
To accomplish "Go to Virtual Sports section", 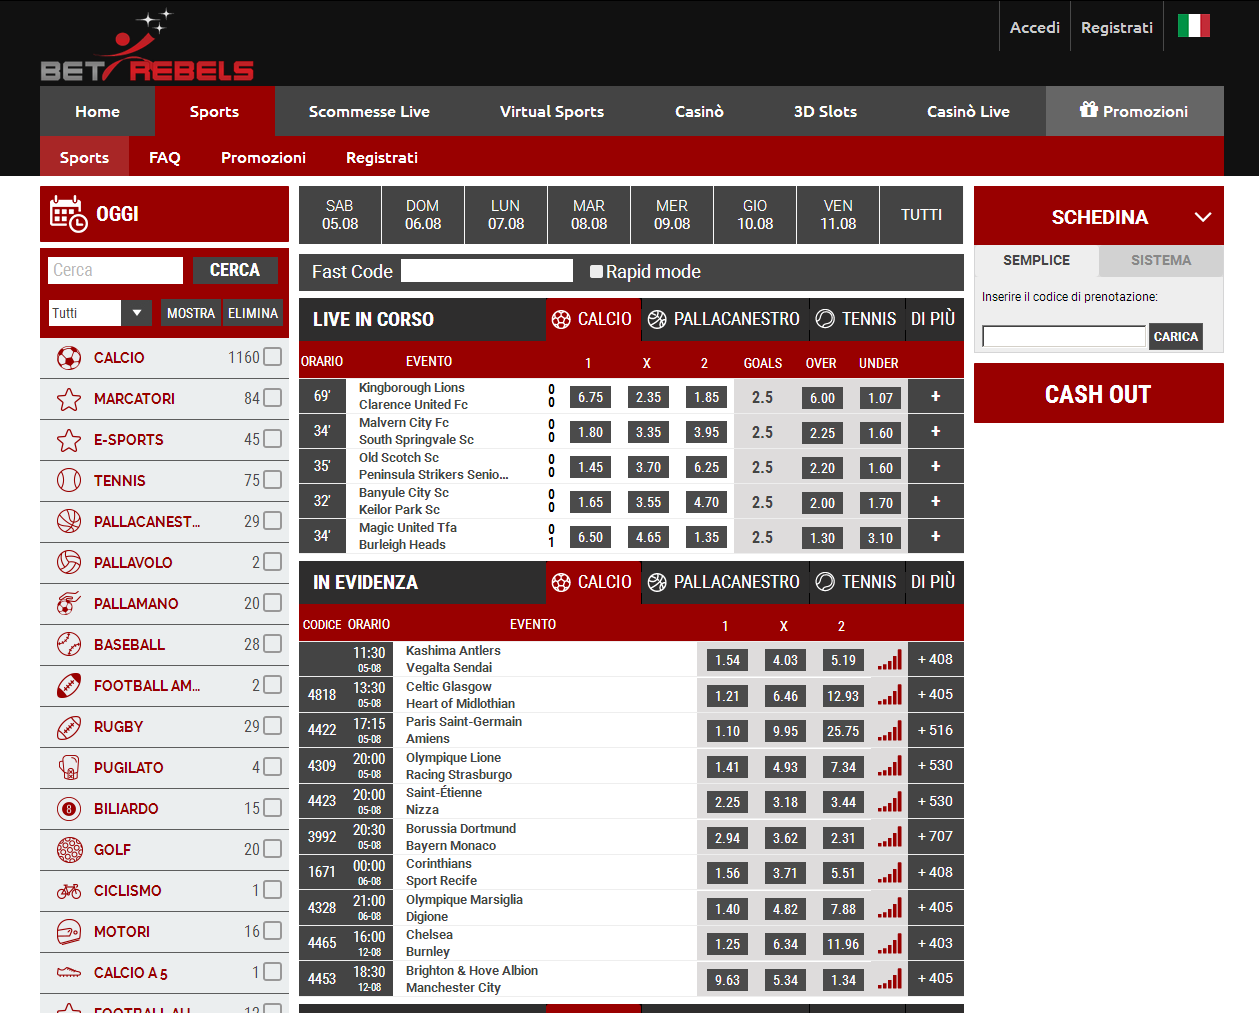I will [552, 111].
